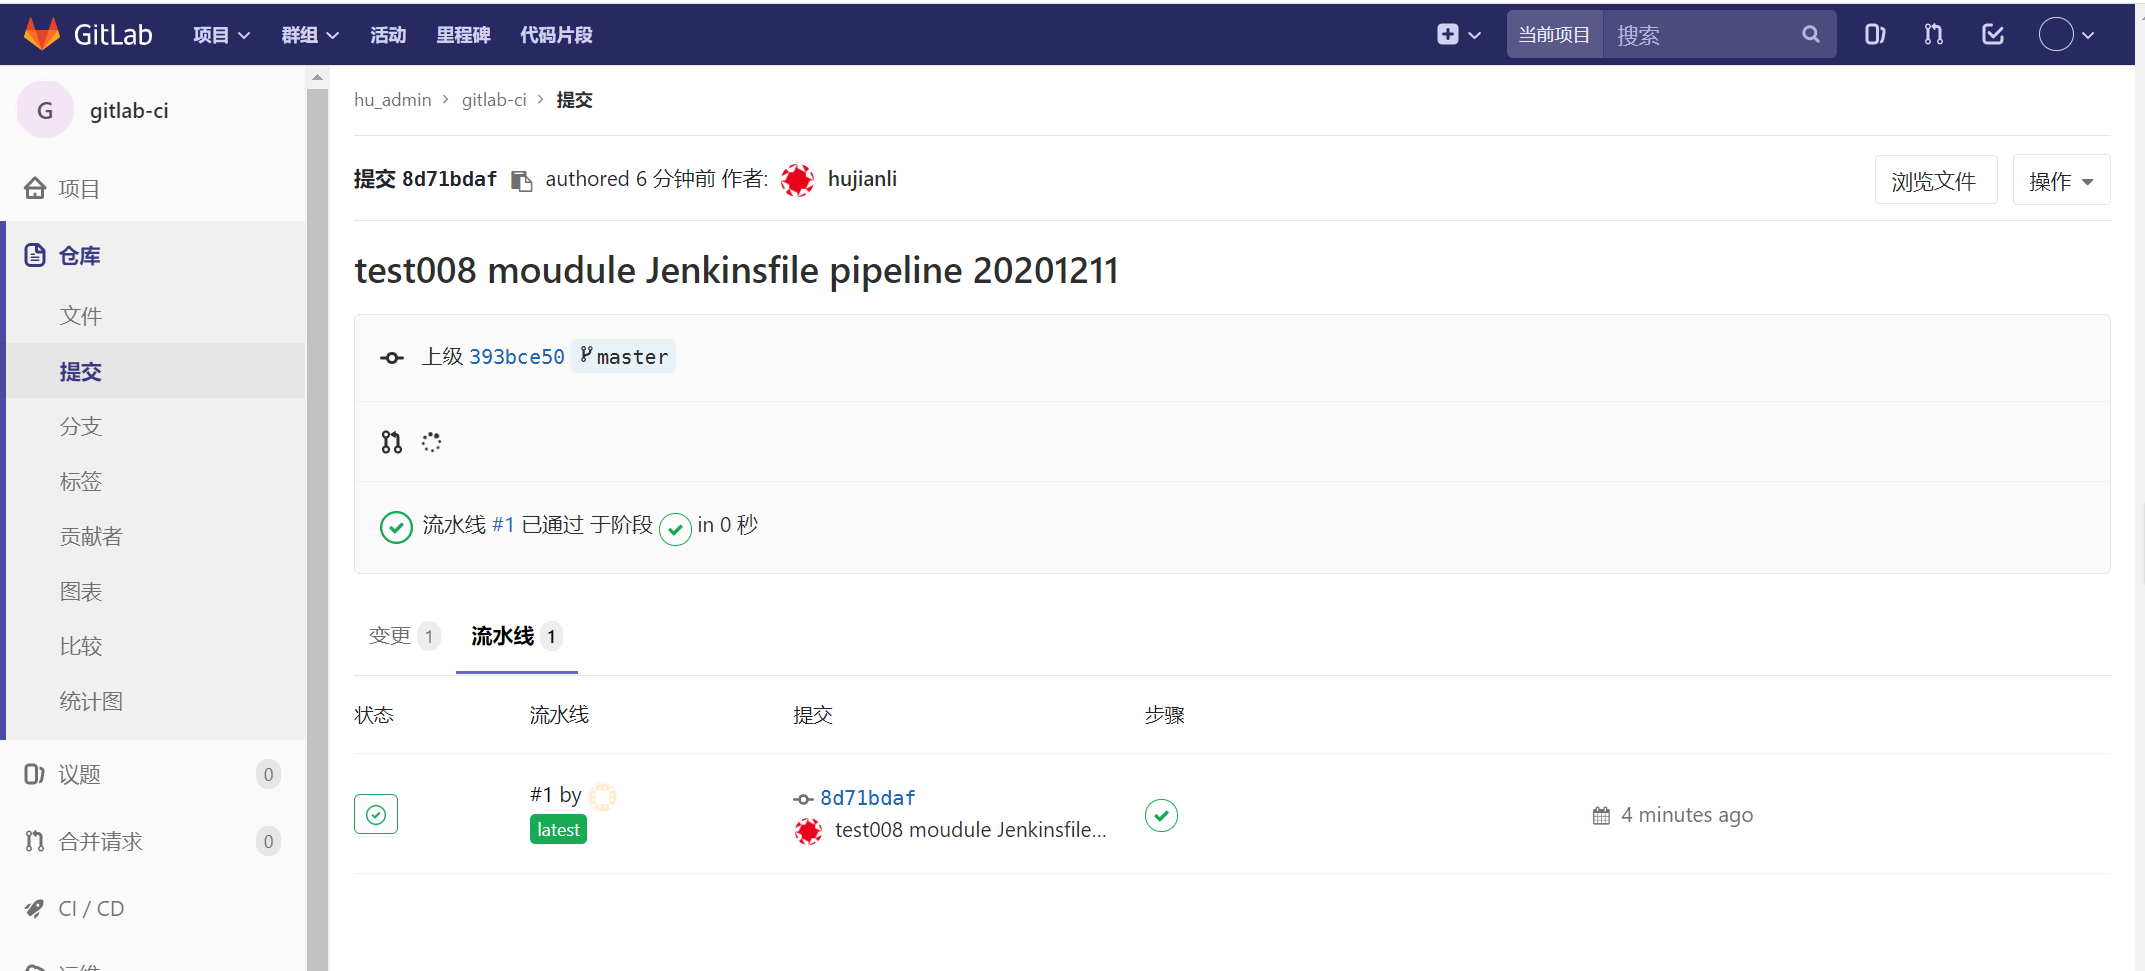Expand the new item plus dropdown
Screen dimensions: 2145x971
pyautogui.click(x=1459, y=35)
